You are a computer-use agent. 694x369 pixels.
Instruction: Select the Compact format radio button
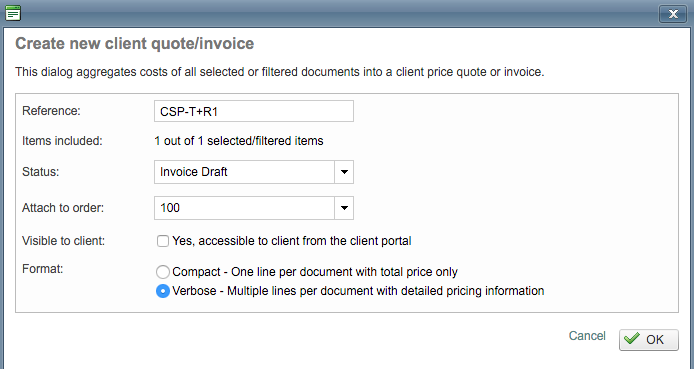(163, 272)
